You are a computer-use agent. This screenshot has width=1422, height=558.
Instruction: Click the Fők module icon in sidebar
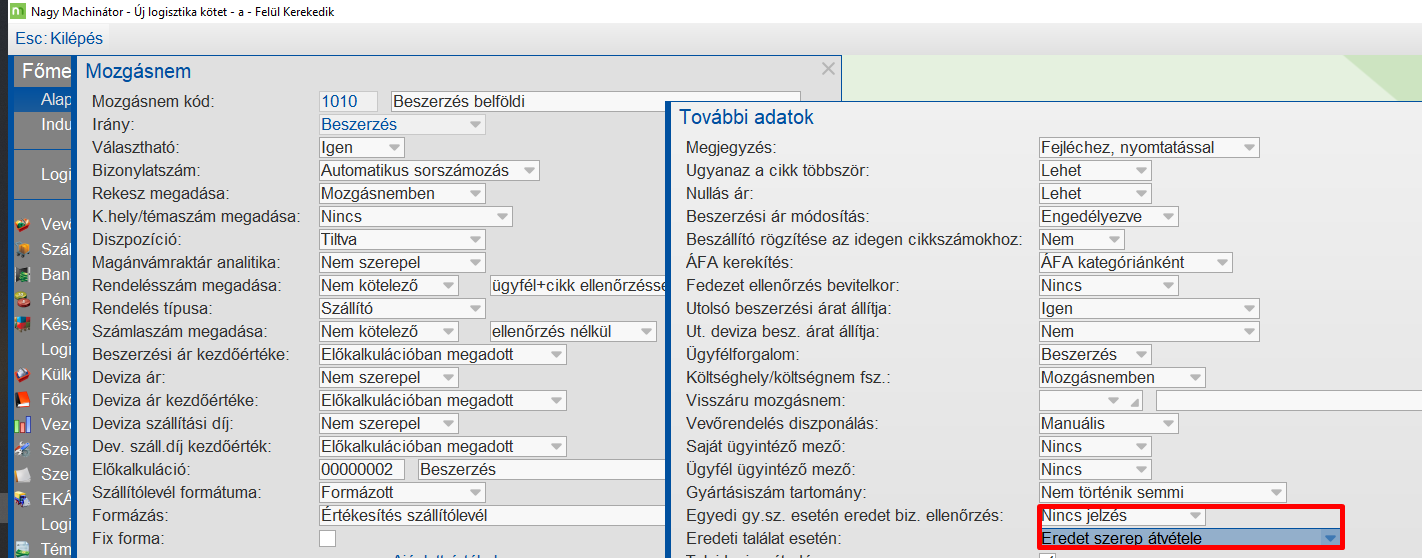23,399
